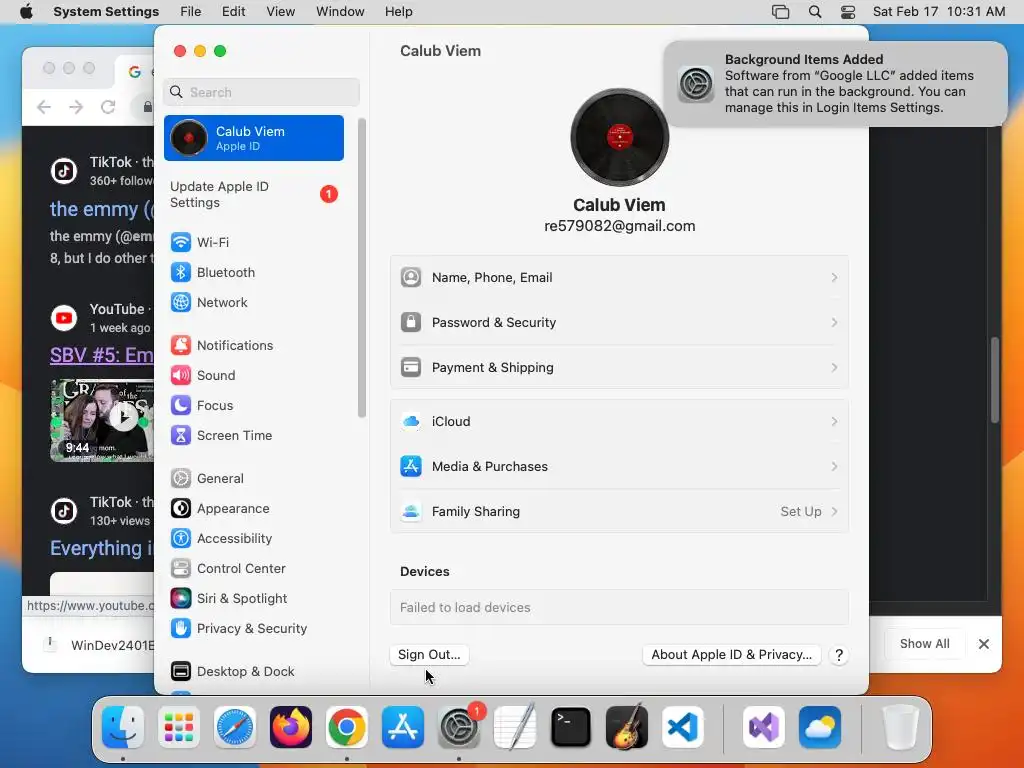Open the Trash in the Dock
The height and width of the screenshot is (768, 1024).
(901, 728)
